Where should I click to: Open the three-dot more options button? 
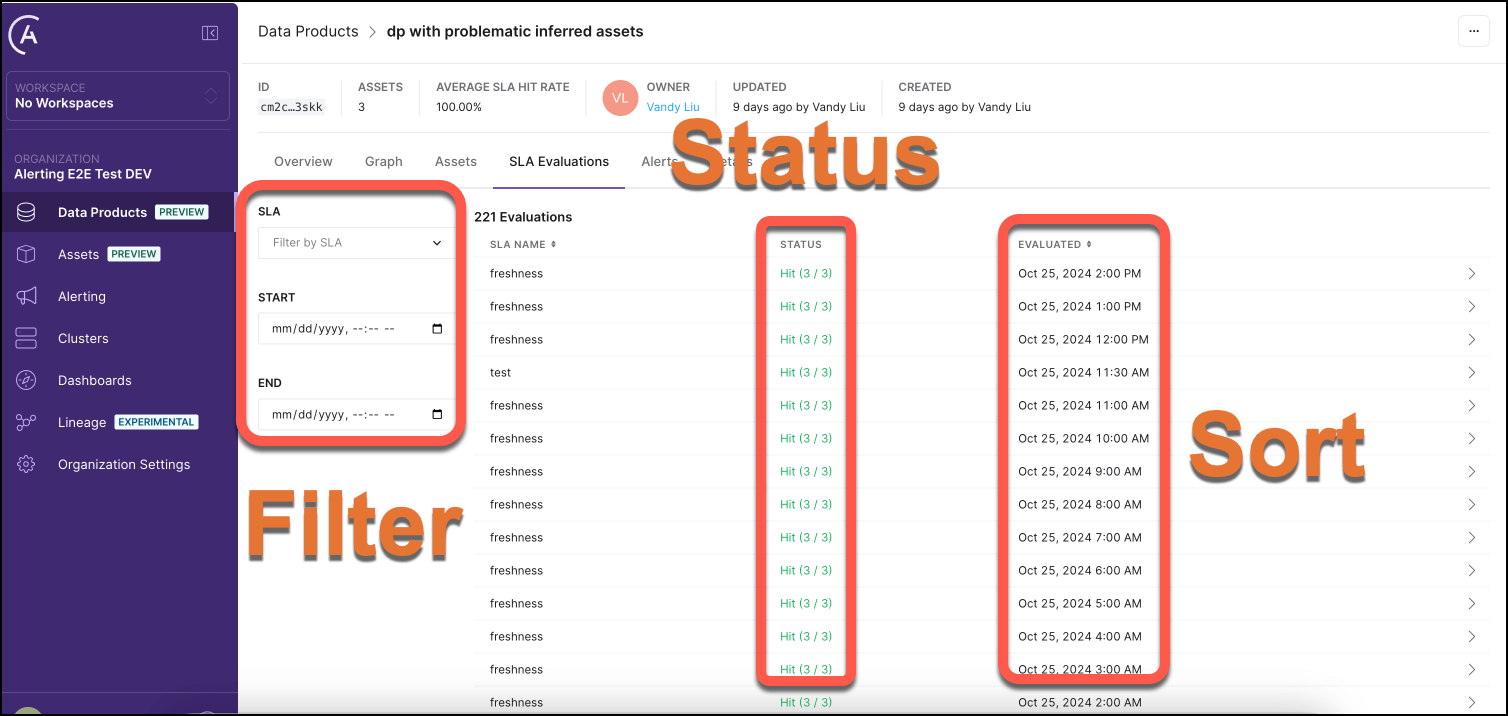click(x=1473, y=32)
